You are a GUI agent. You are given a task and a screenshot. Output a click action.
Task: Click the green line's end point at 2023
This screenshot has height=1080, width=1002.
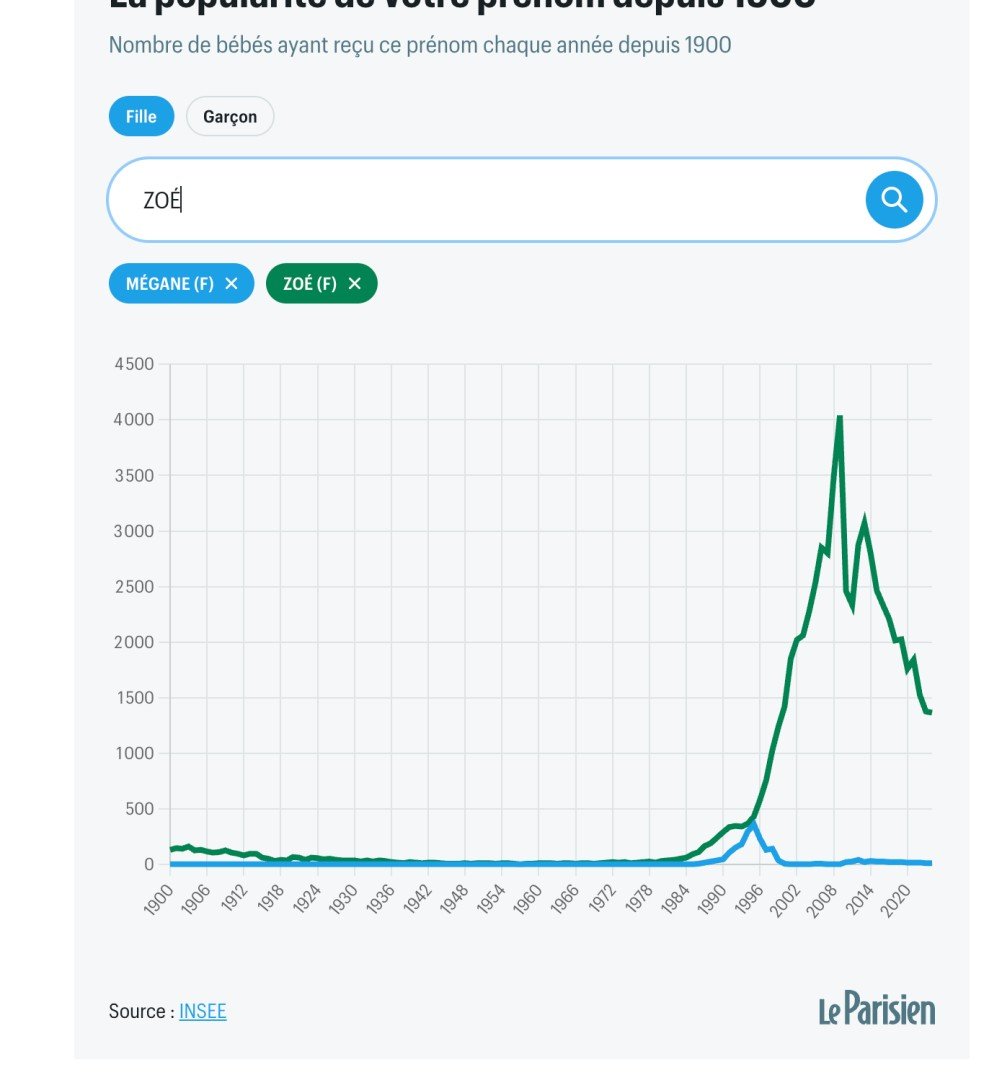[x=930, y=712]
